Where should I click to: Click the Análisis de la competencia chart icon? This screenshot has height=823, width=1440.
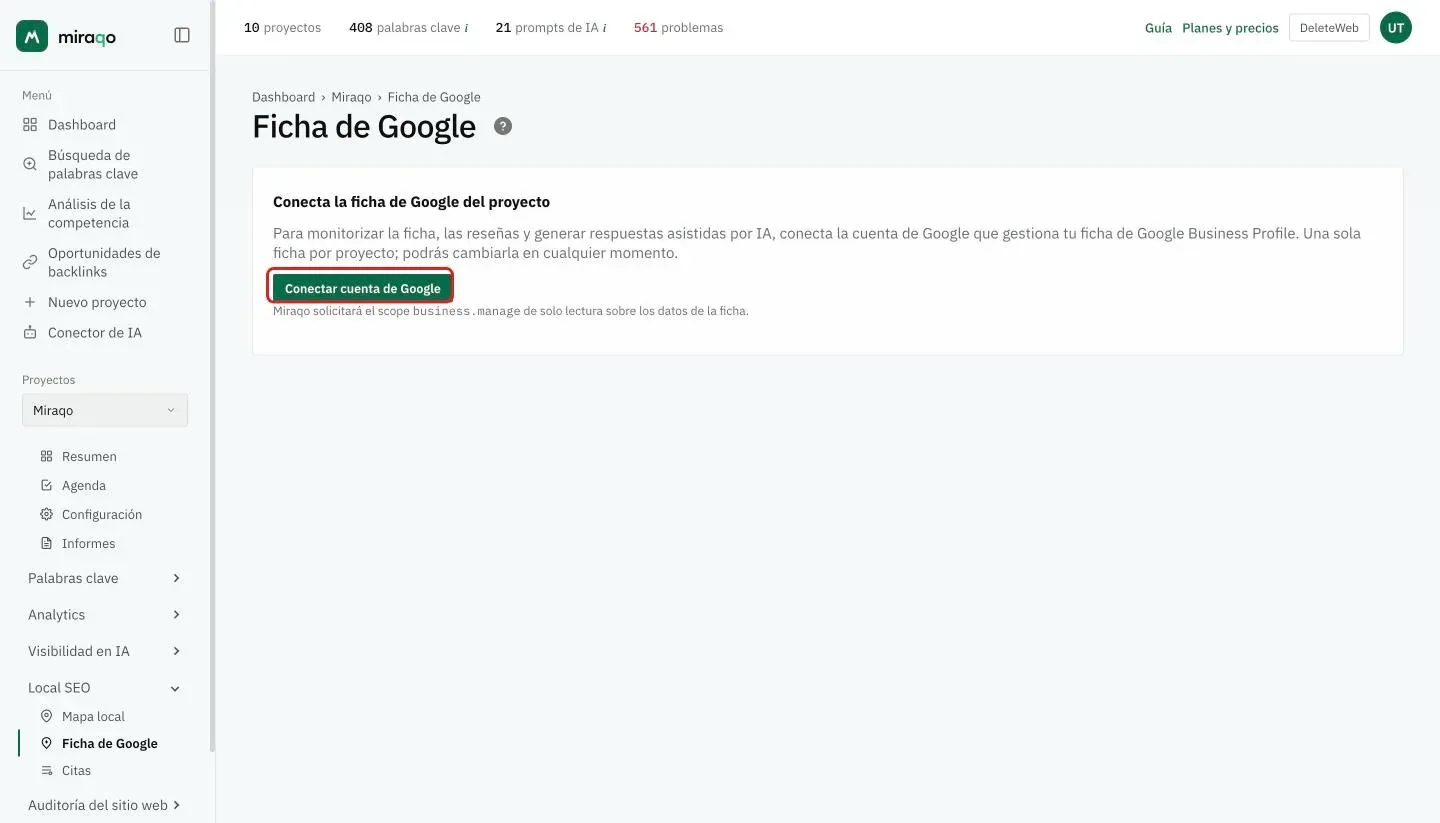pyautogui.click(x=30, y=213)
